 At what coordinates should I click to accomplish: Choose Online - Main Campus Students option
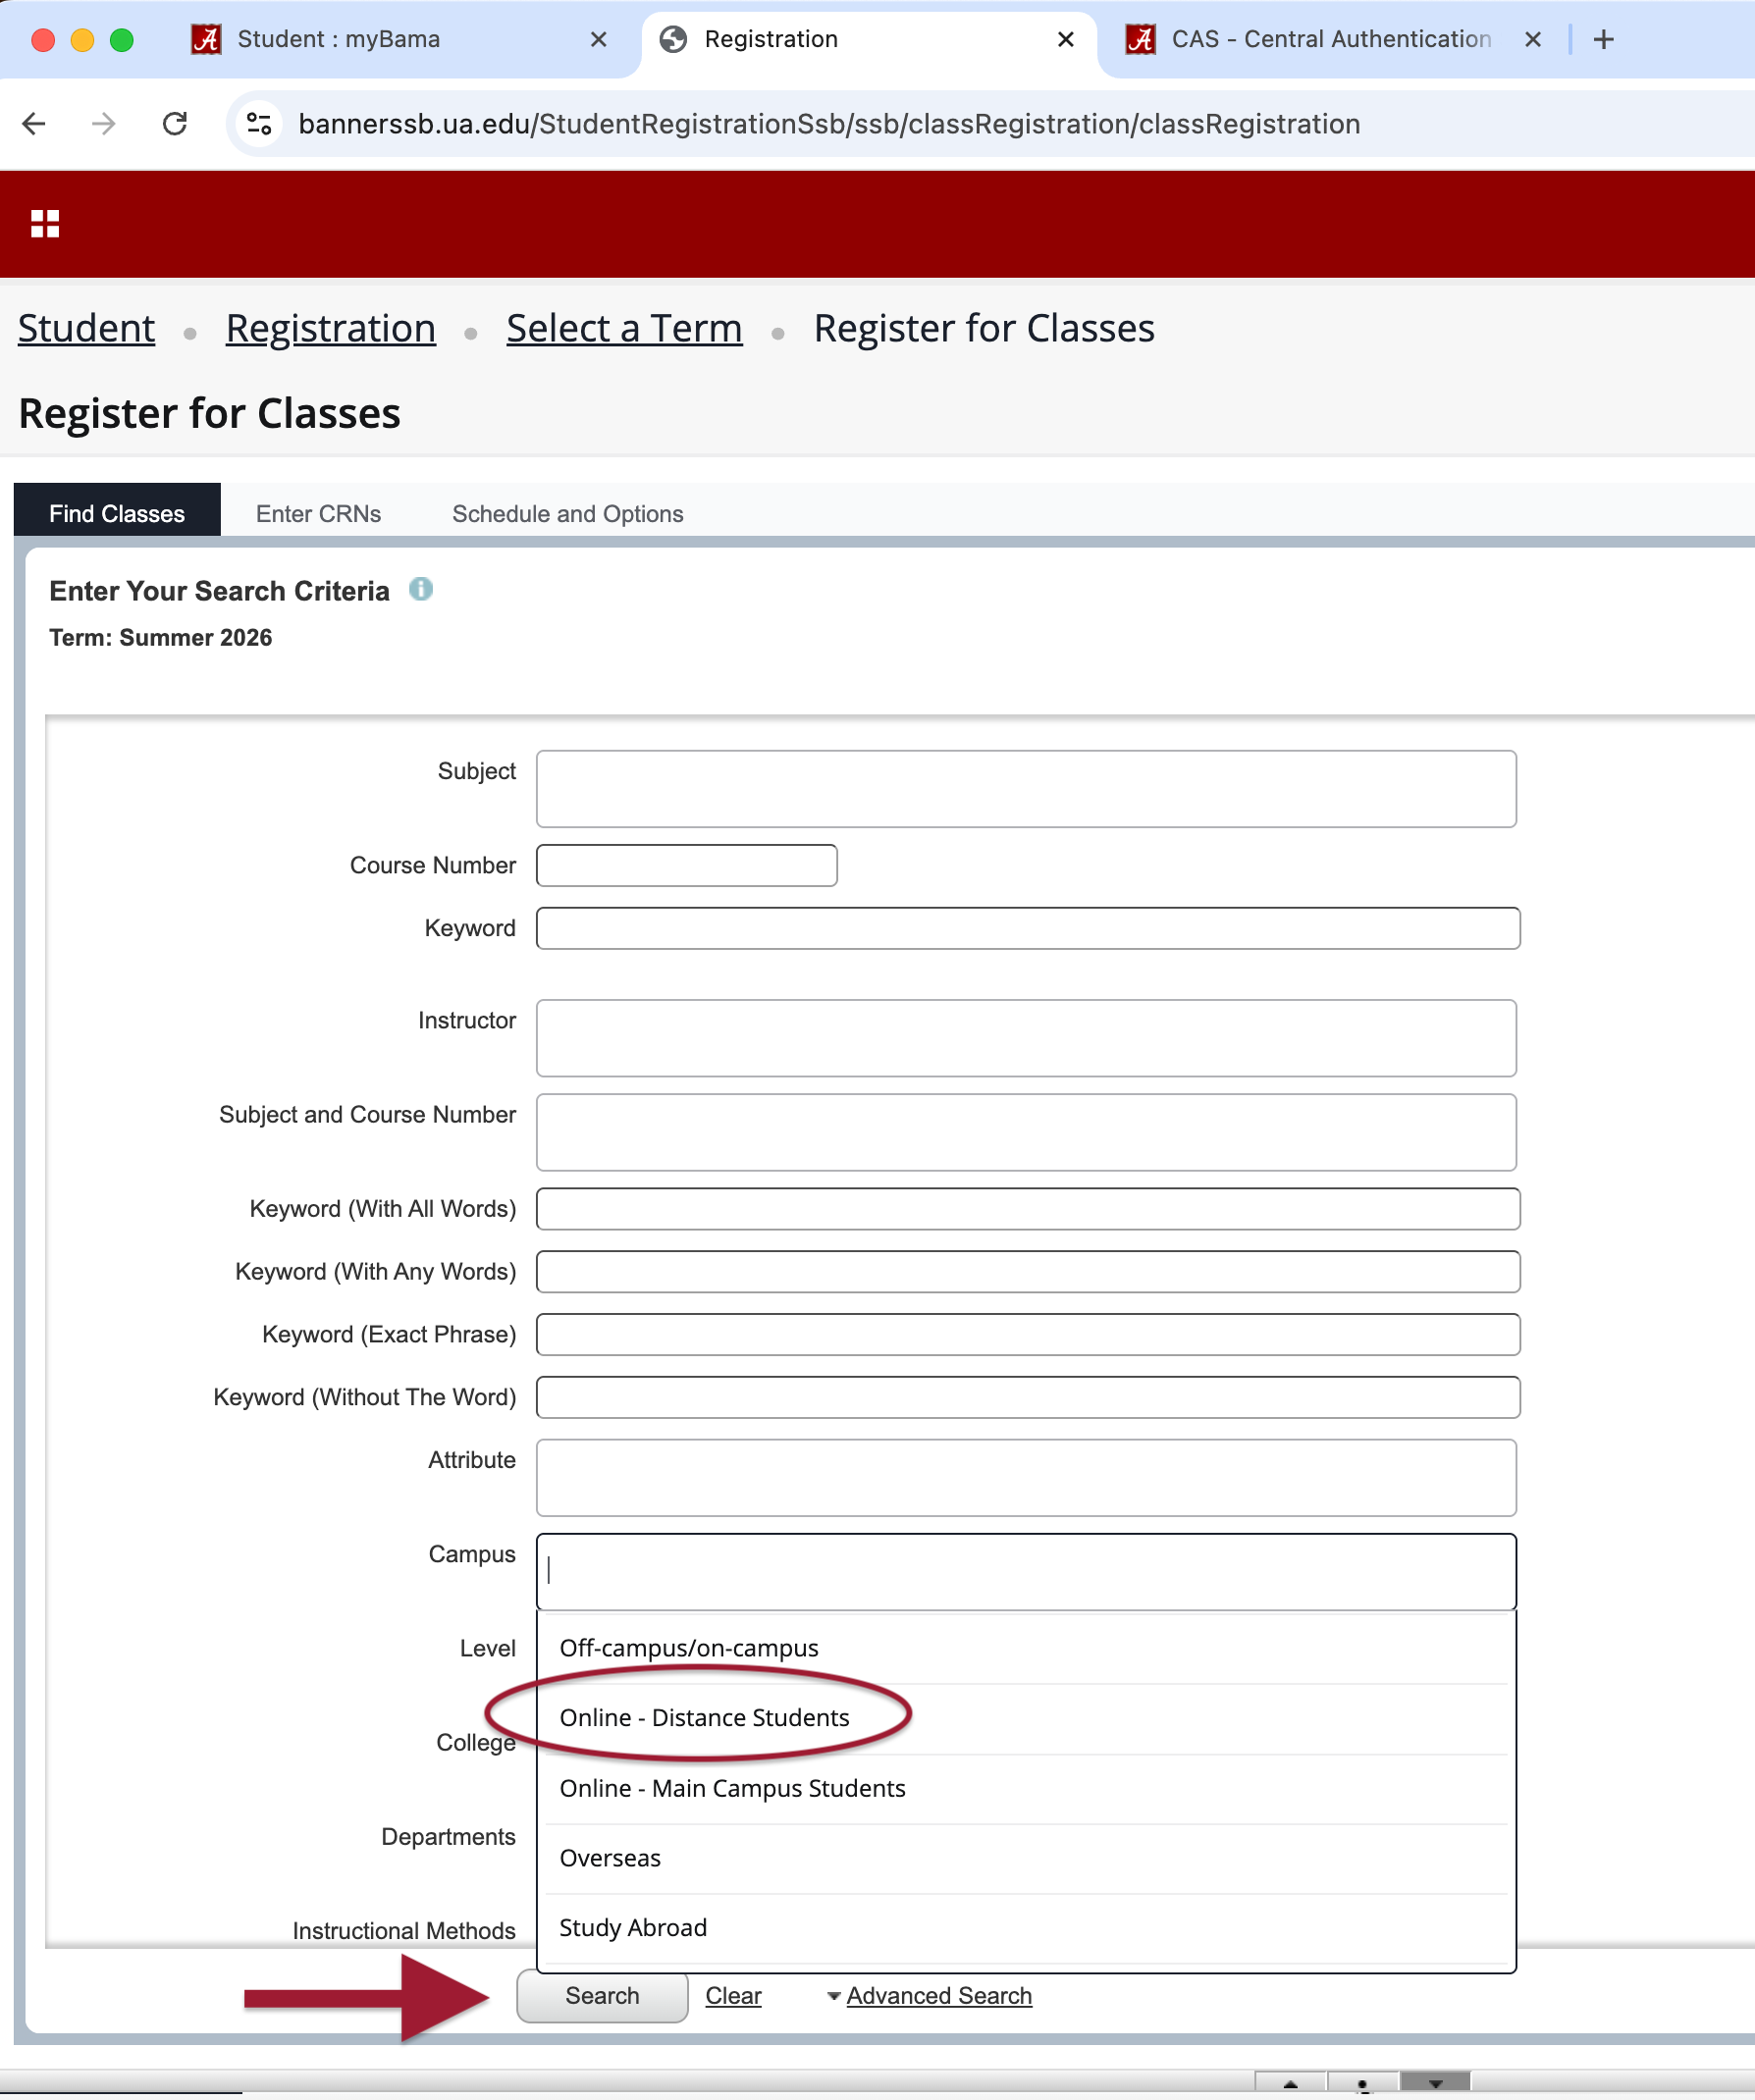[x=1026, y=1789]
